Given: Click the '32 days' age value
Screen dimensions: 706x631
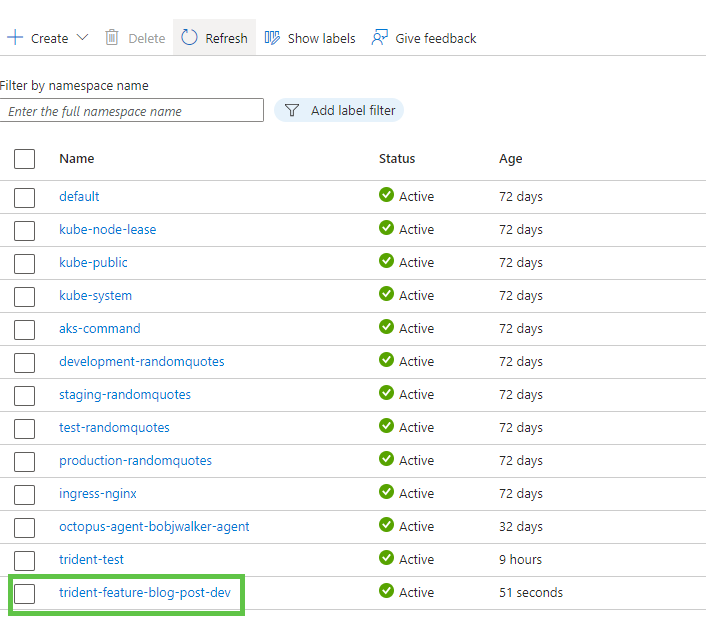Looking at the screenshot, I should pyautogui.click(x=520, y=527).
